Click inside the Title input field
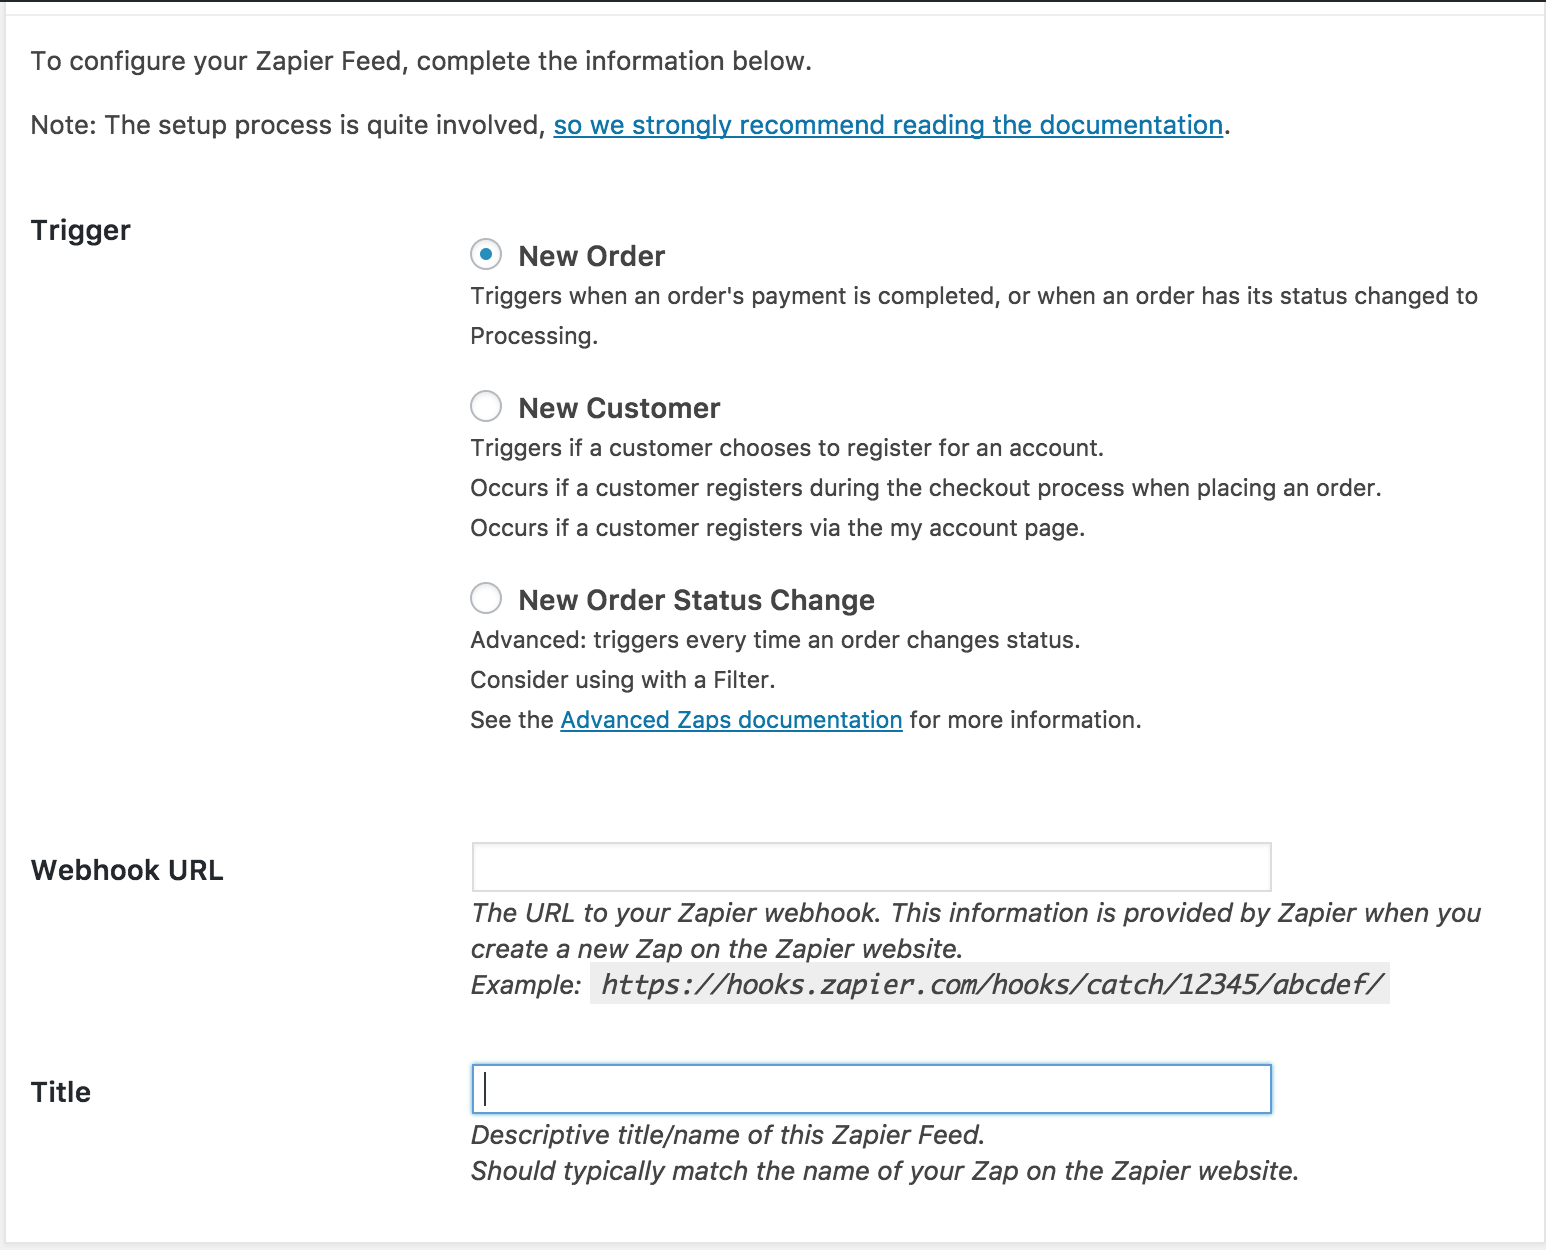The height and width of the screenshot is (1250, 1546). click(x=871, y=1089)
